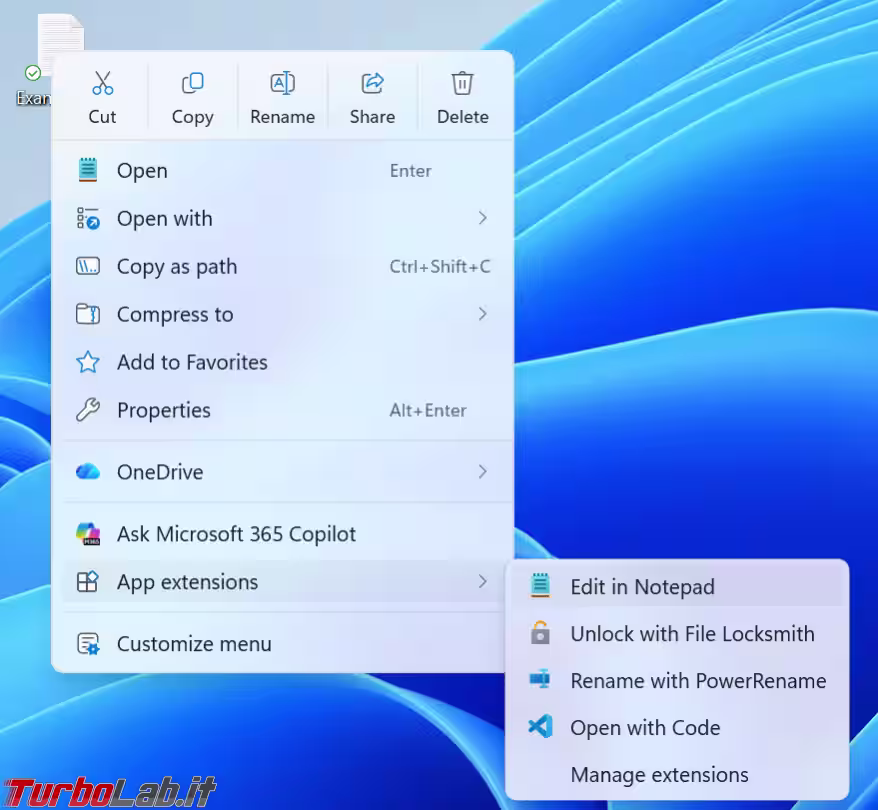
Task: Click the Customize menu icon
Action: [x=88, y=644]
